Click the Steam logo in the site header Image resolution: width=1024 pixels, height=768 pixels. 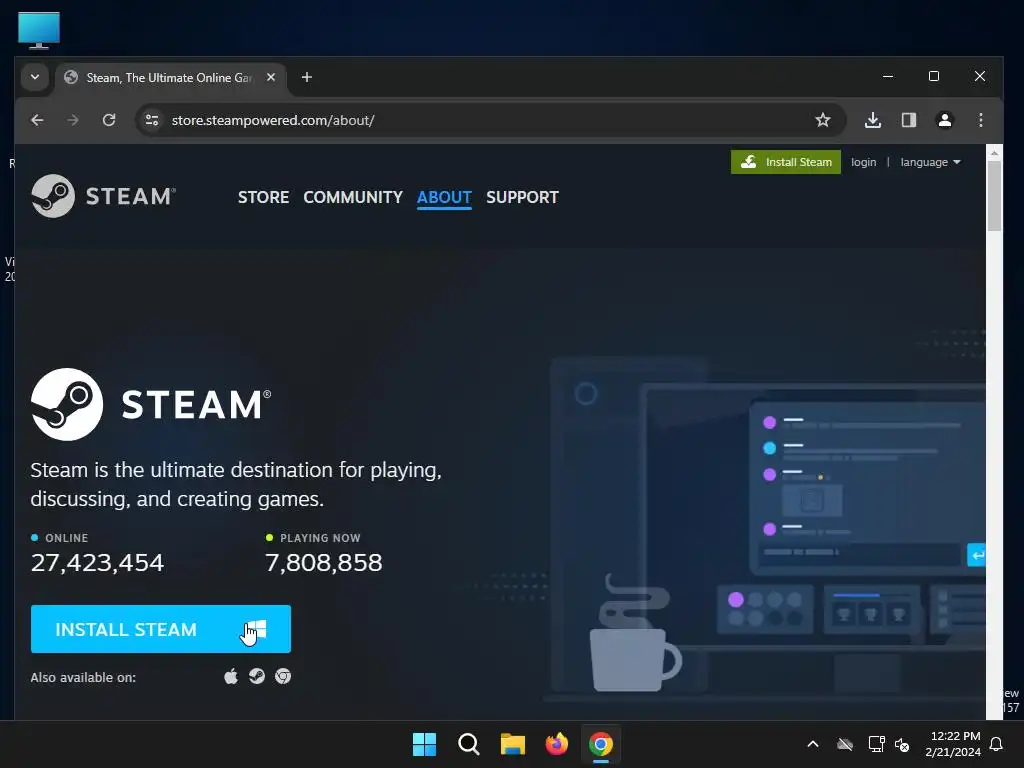(103, 196)
